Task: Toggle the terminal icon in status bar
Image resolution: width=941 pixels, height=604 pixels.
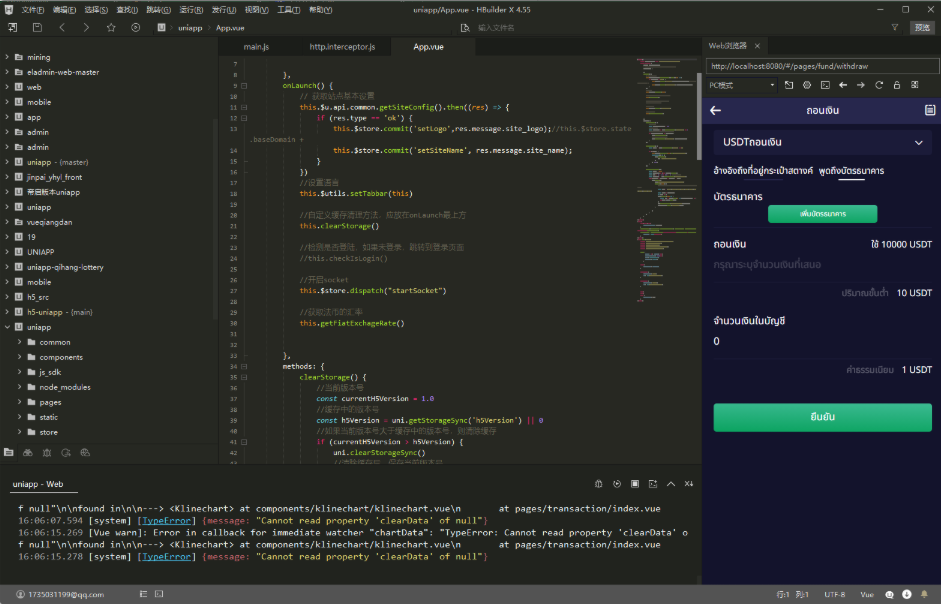Action: [159, 594]
